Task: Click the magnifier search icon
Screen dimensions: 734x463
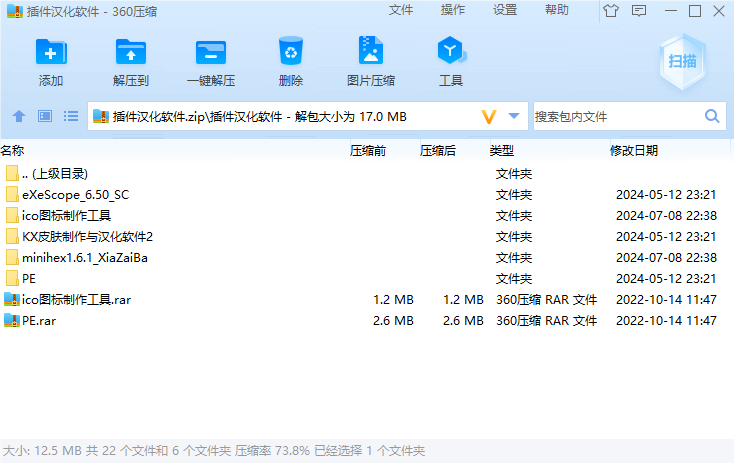Action: pos(712,116)
